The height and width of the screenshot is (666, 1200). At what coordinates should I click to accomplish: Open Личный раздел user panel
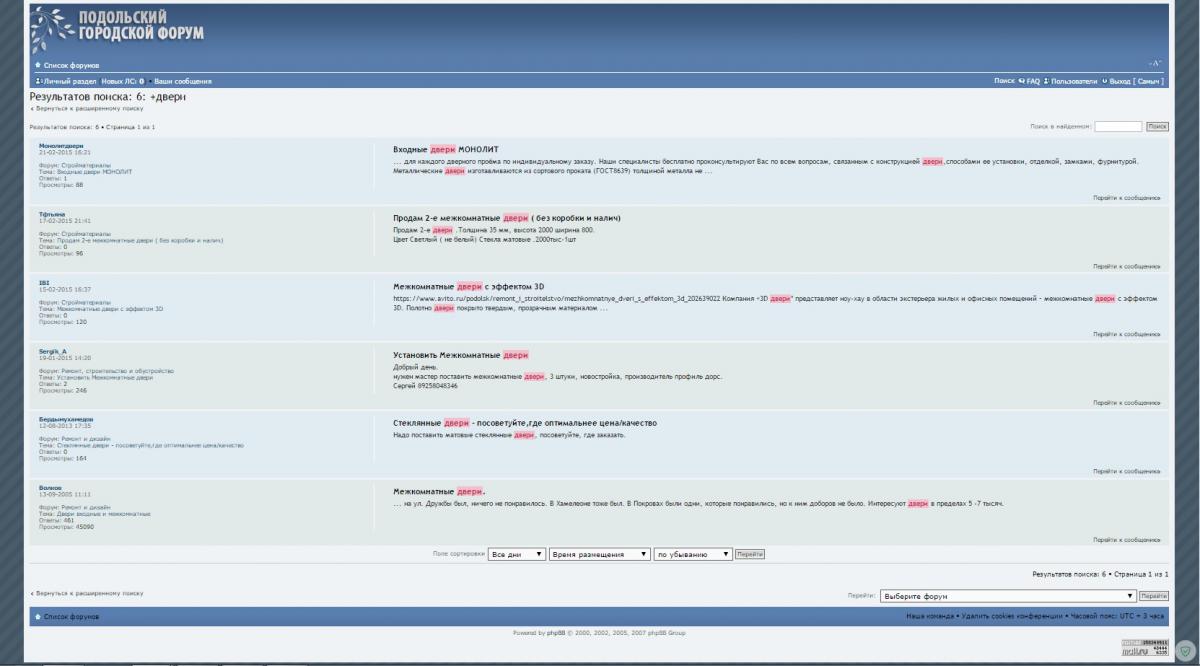click(x=68, y=81)
